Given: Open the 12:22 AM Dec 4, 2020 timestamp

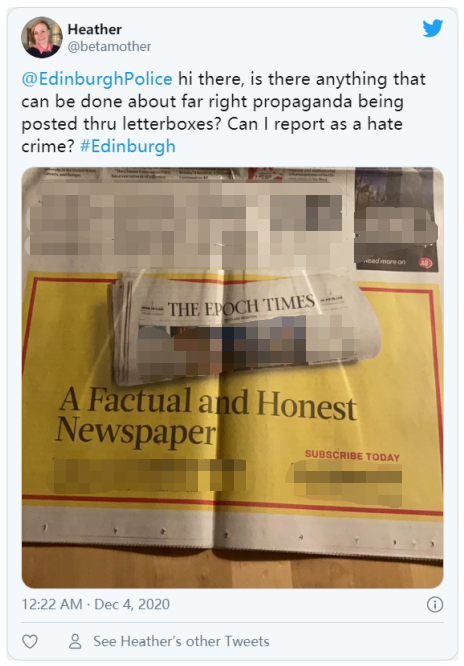Looking at the screenshot, I should click(96, 604).
